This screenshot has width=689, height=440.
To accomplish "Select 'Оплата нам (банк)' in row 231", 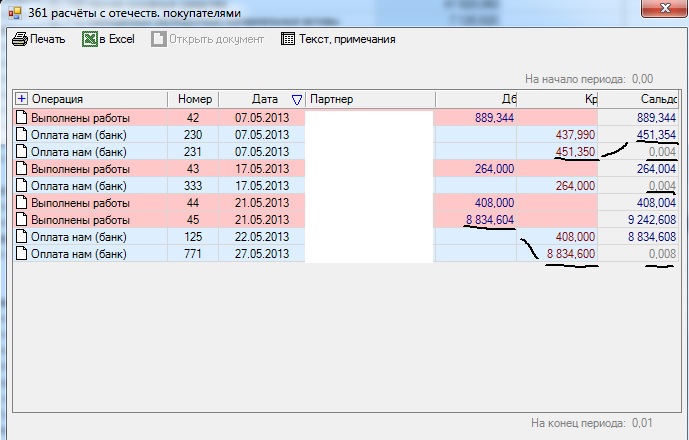I will pos(79,152).
